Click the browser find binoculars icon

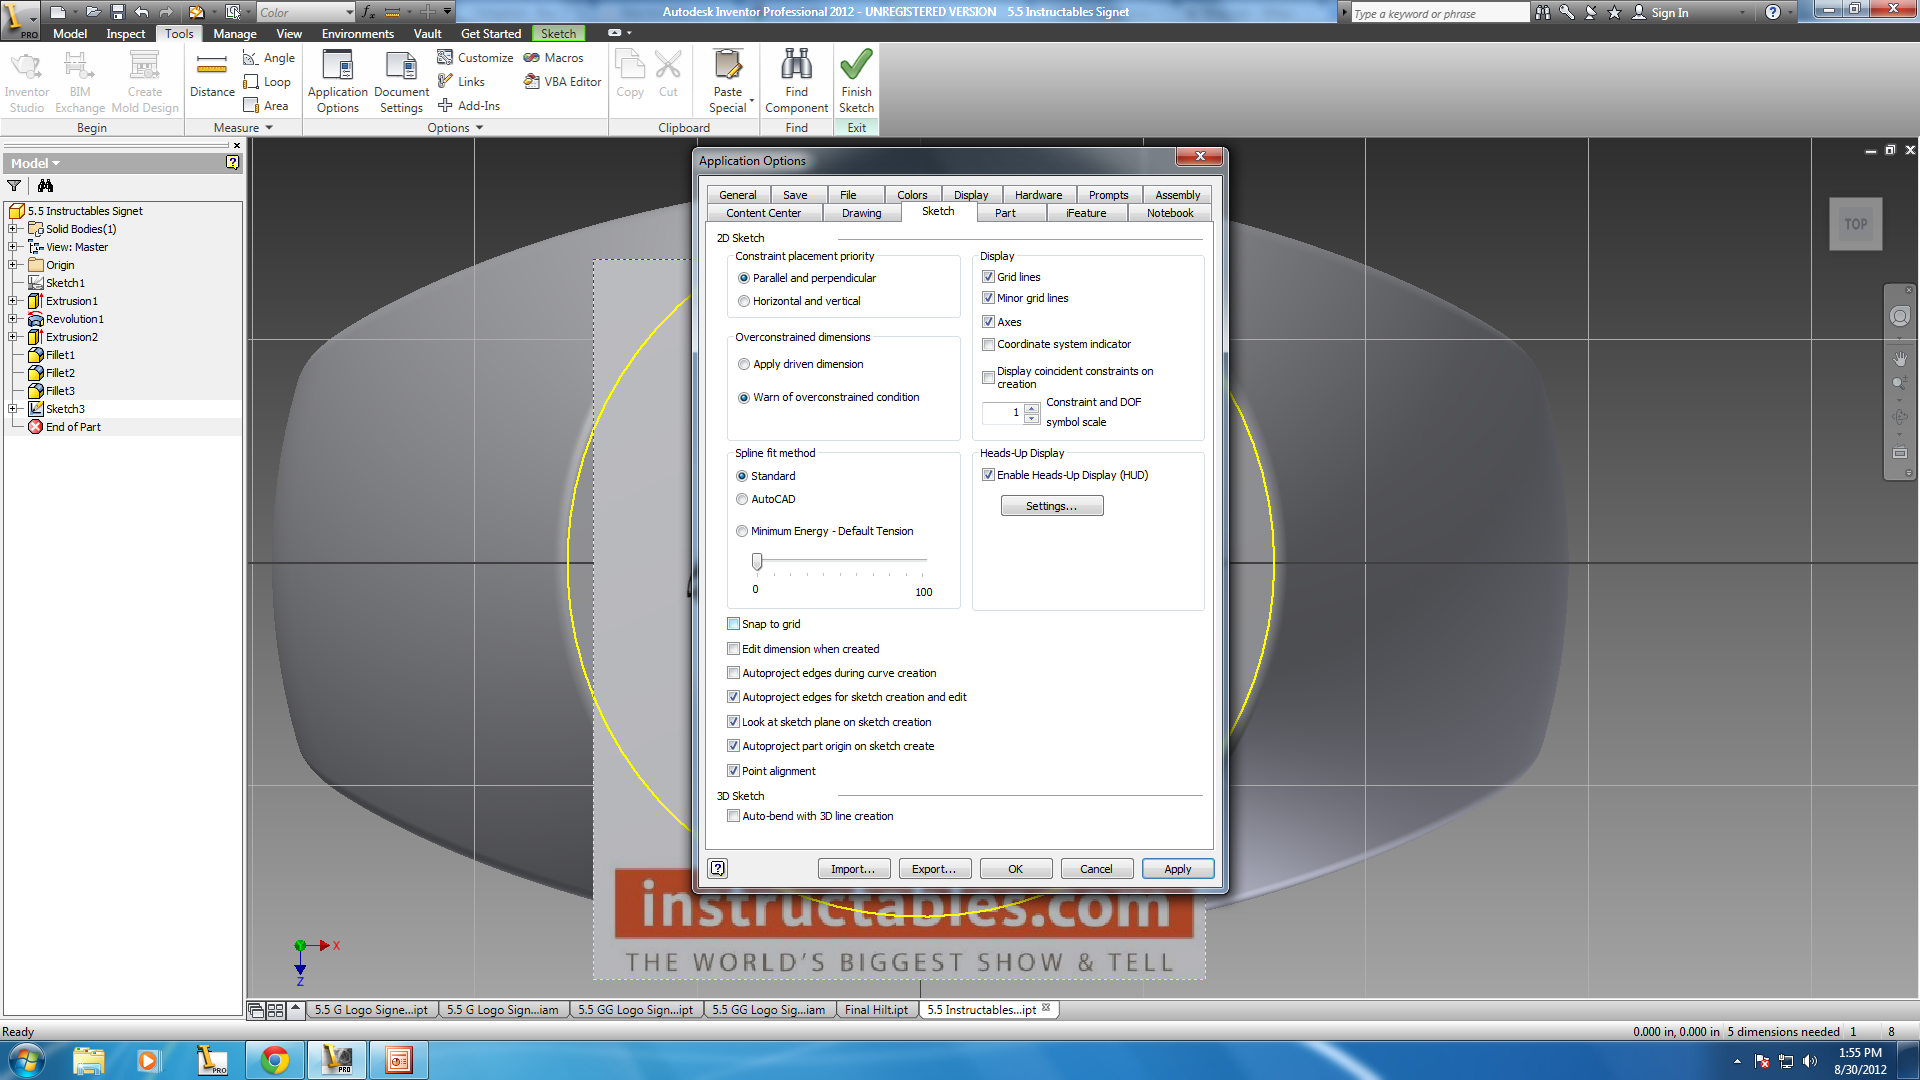tap(45, 186)
